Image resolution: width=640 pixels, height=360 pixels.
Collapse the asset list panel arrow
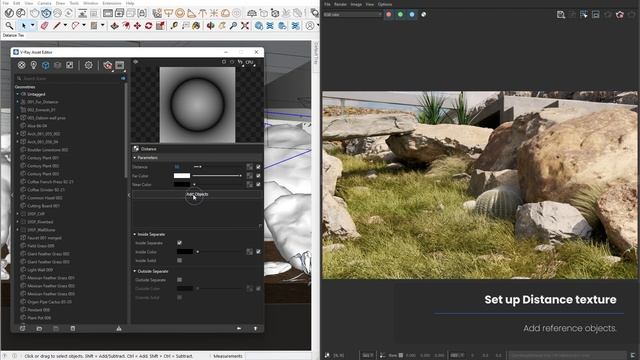click(x=129, y=195)
